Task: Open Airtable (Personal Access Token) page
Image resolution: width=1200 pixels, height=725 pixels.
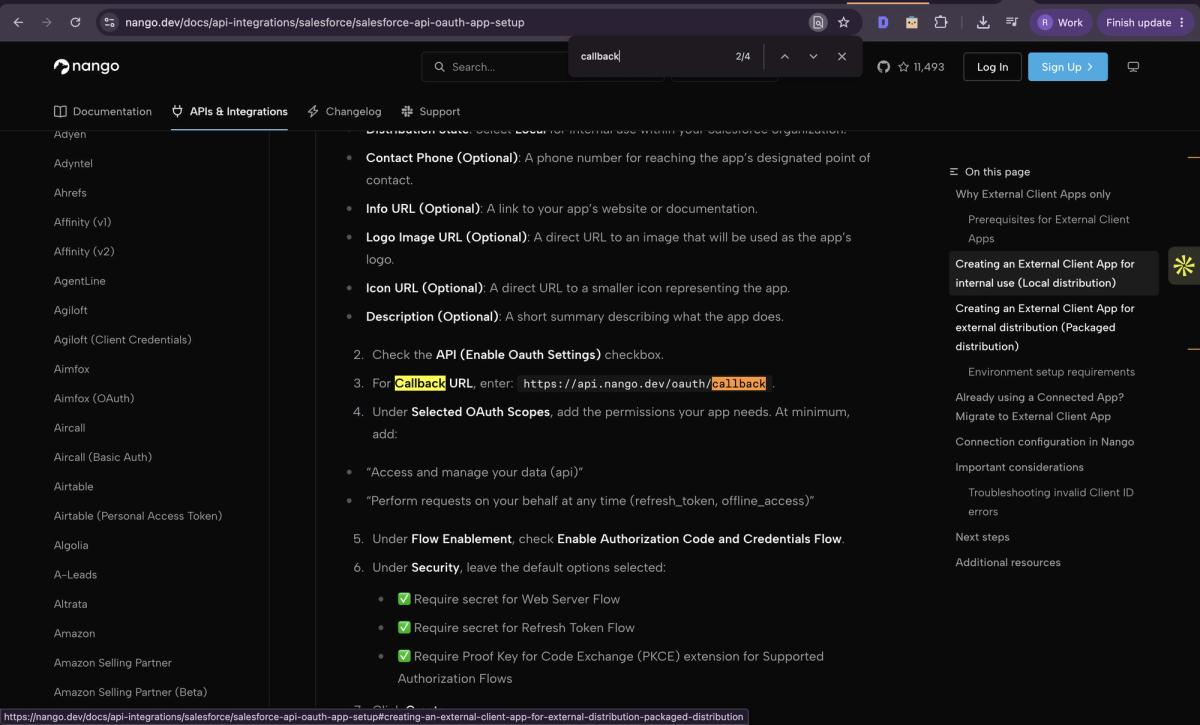Action: (138, 516)
